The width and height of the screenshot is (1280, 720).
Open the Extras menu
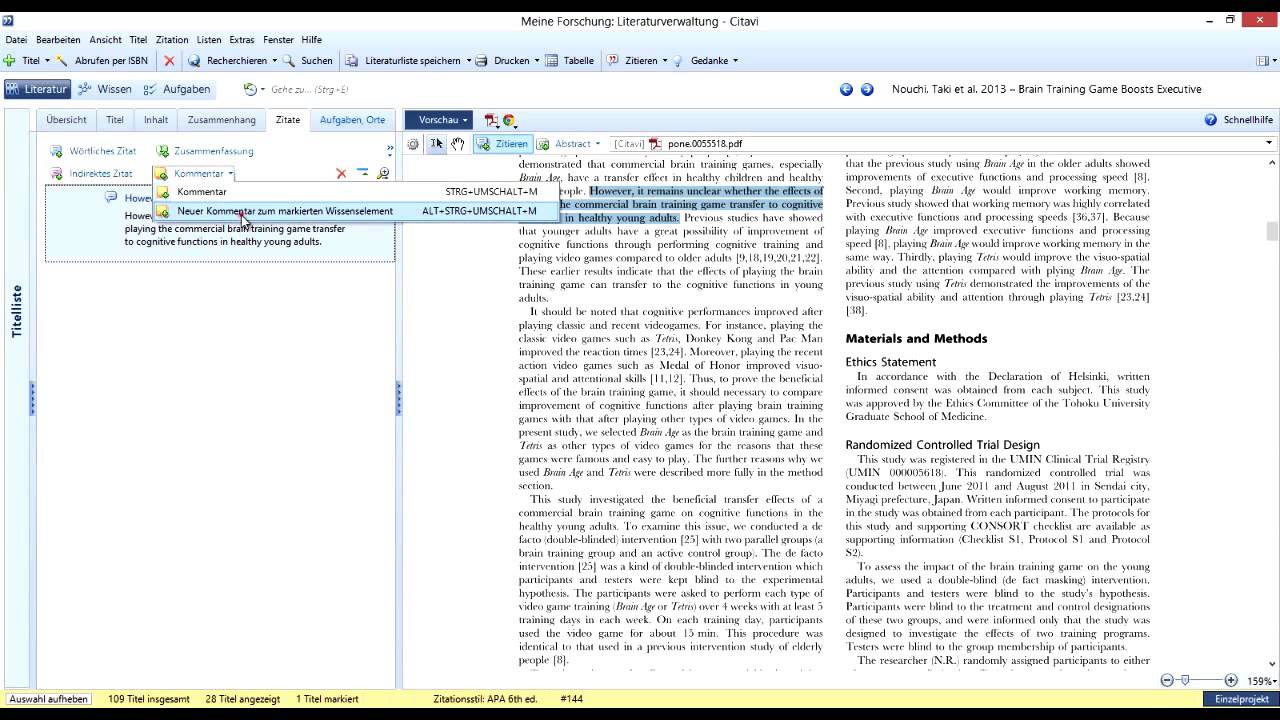point(241,40)
